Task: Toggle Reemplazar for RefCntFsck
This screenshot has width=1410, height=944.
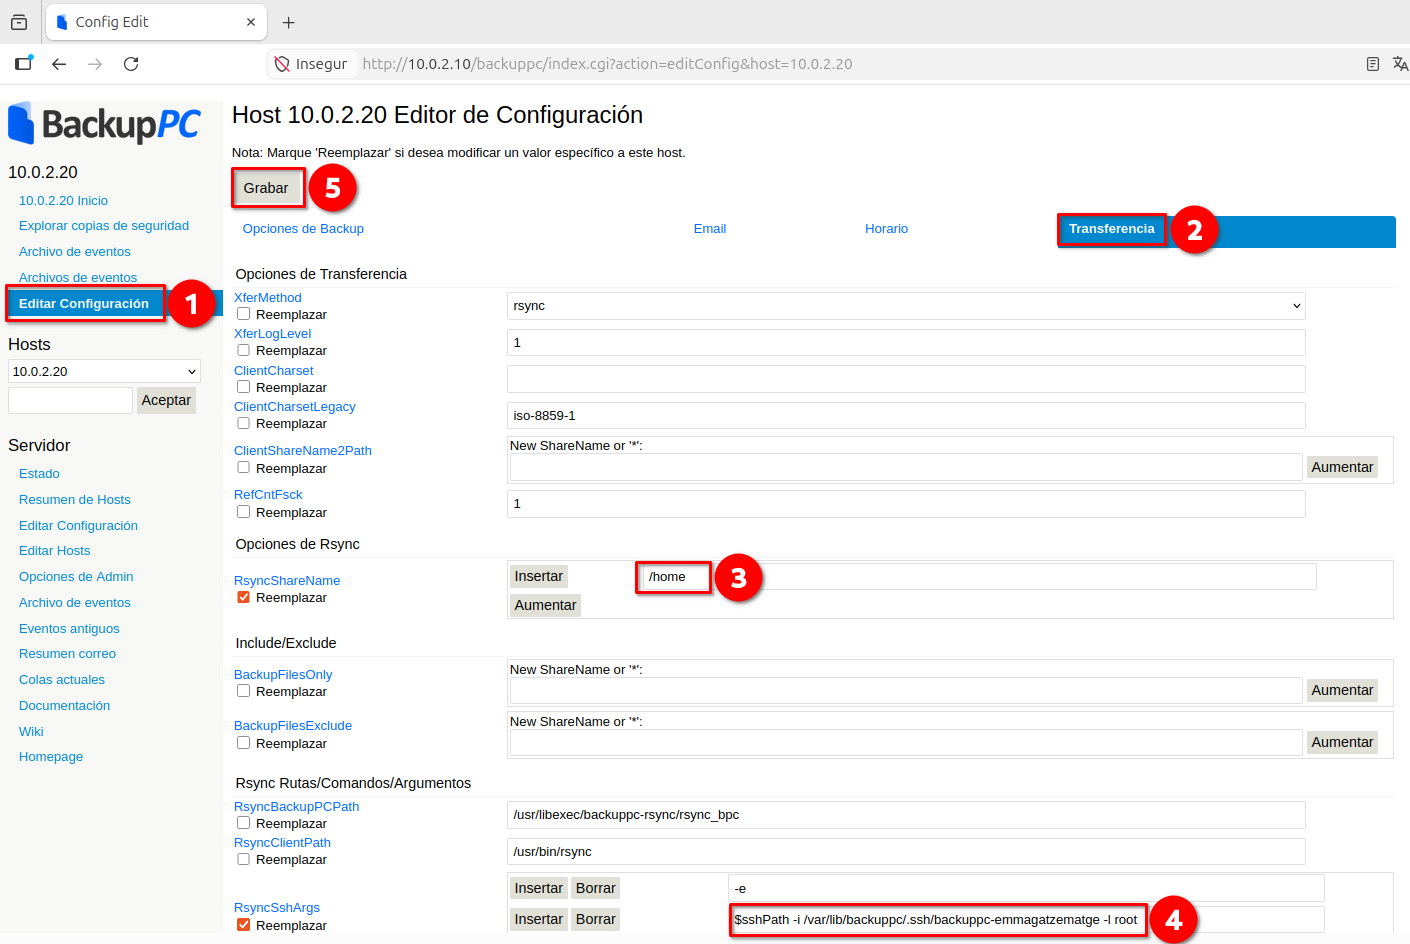Action: (243, 512)
